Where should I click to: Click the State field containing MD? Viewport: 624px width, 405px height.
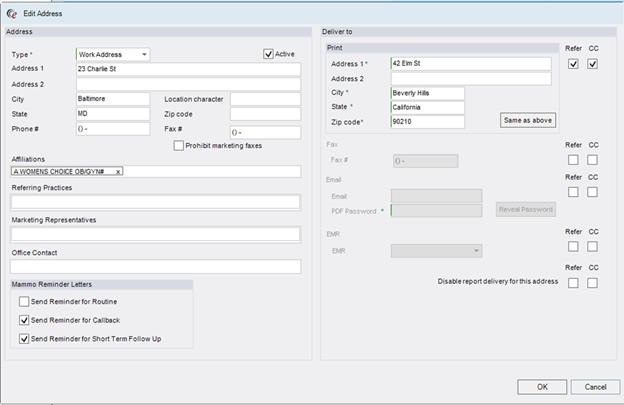(x=113, y=114)
